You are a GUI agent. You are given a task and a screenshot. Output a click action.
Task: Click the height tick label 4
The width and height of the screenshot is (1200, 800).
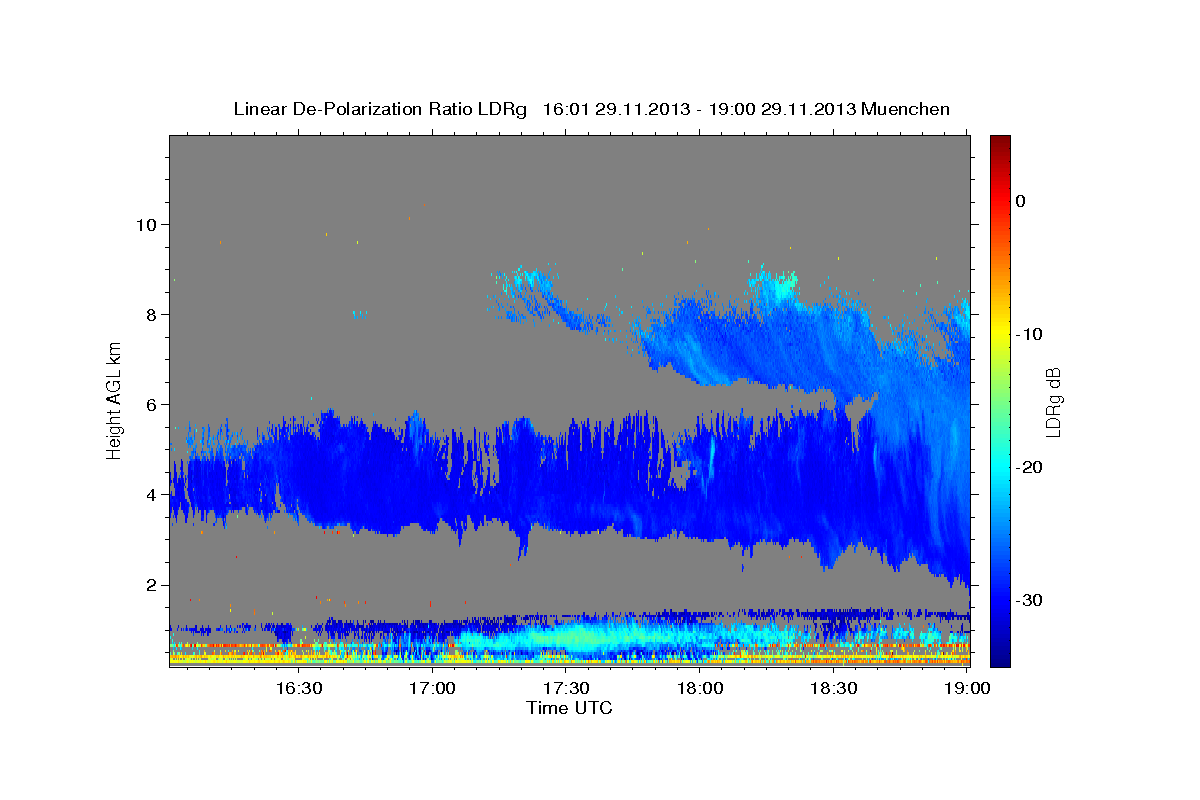[x=151, y=494]
